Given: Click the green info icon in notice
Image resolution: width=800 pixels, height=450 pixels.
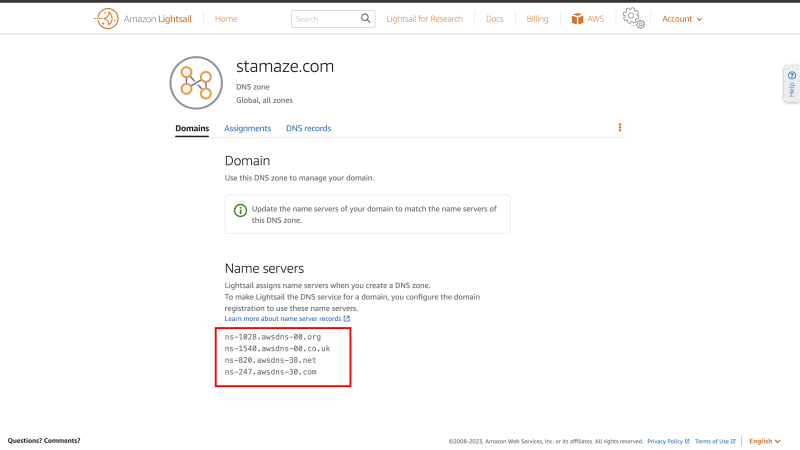Looking at the screenshot, I should [x=240, y=210].
